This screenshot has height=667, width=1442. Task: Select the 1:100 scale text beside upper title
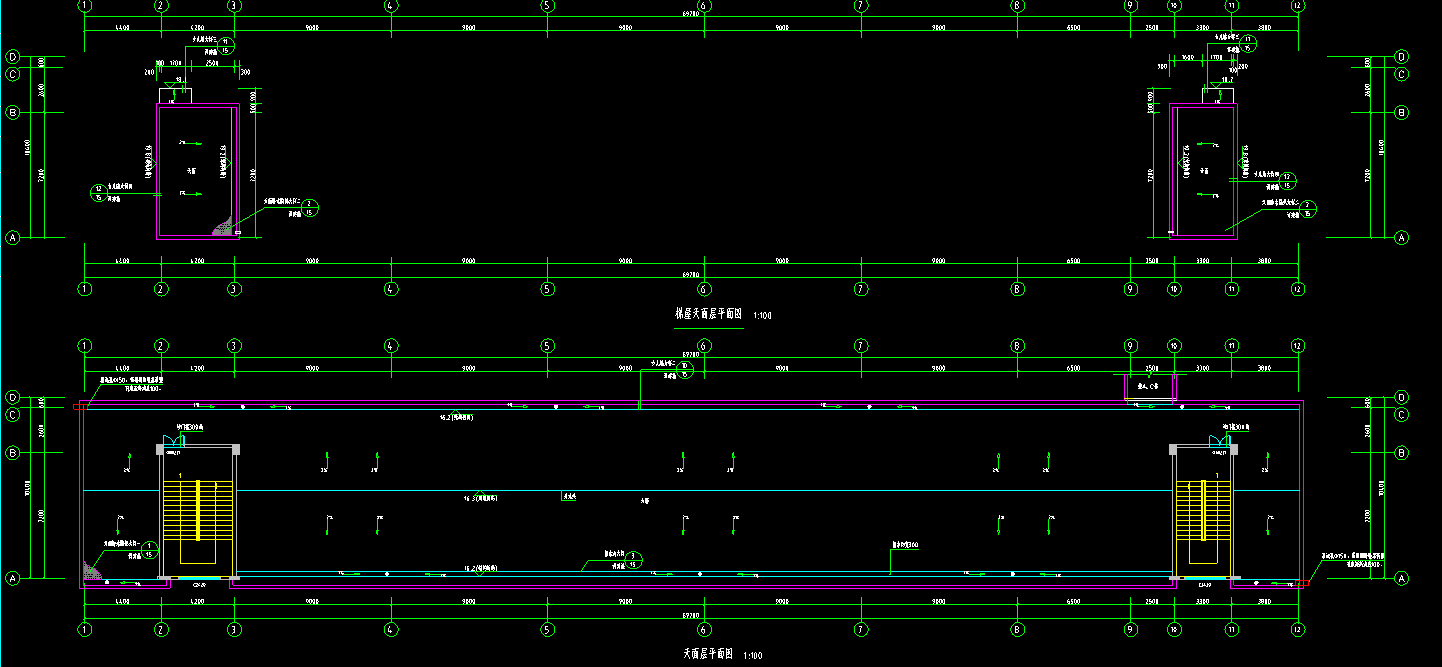(762, 316)
